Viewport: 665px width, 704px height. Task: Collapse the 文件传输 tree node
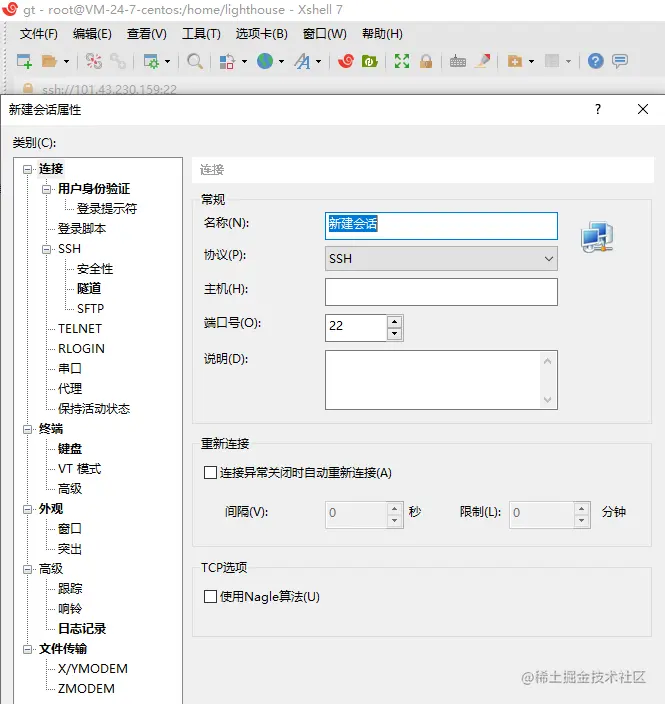(x=27, y=649)
